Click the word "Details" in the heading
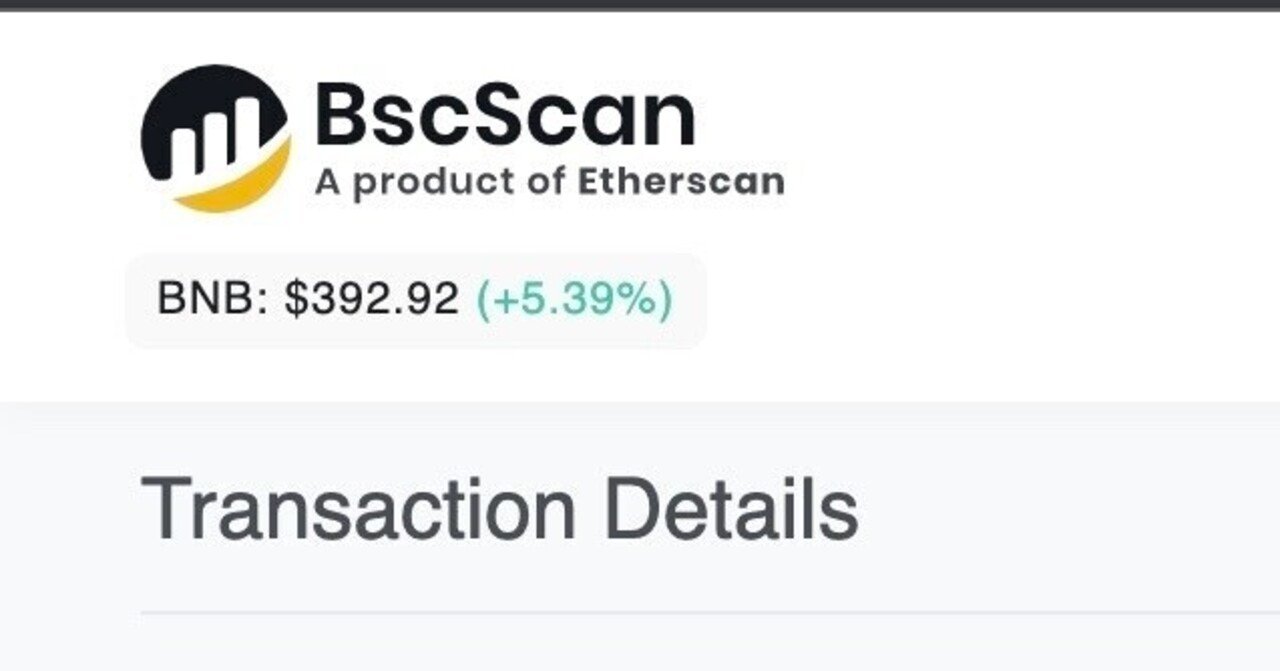Image resolution: width=1280 pixels, height=671 pixels. [x=731, y=510]
